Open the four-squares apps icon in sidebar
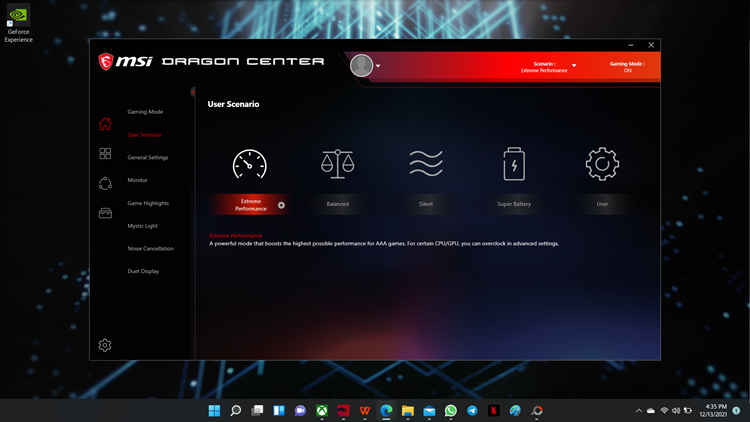The image size is (750, 422). (x=105, y=153)
